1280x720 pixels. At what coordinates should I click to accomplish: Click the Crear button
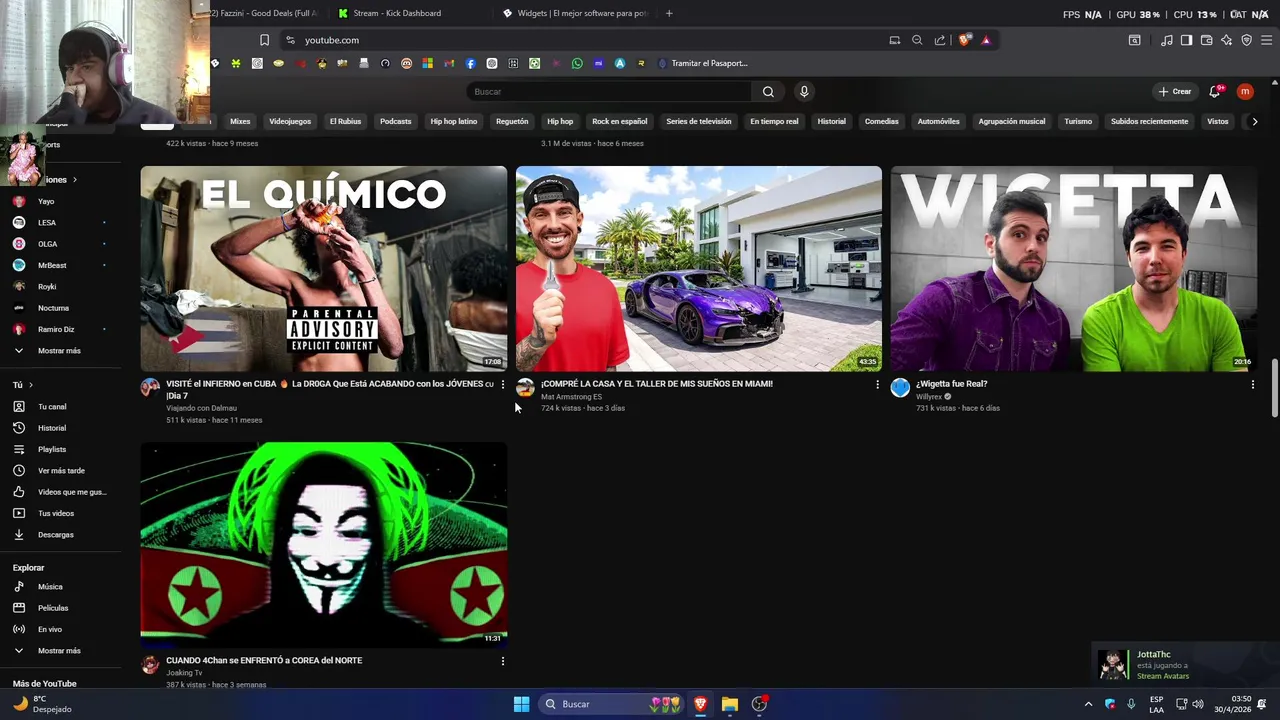(1175, 91)
